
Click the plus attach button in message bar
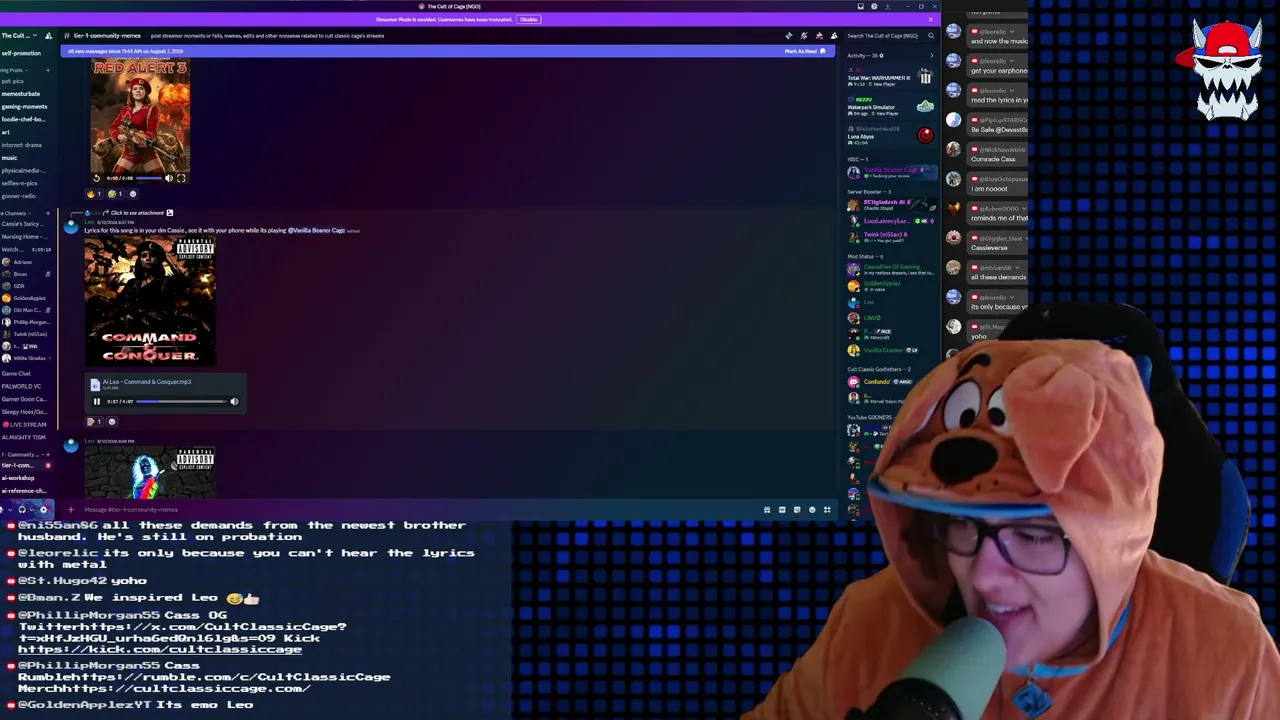71,510
